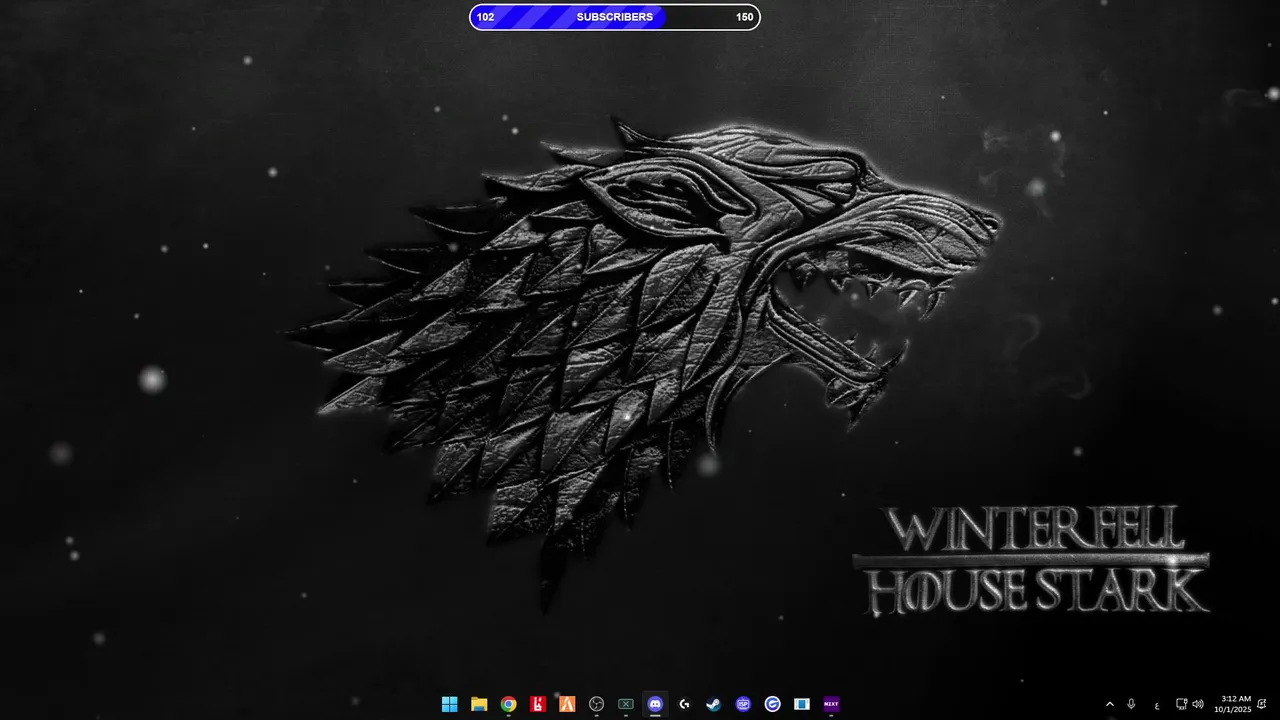1280x720 pixels.
Task: Launch Steam from the taskbar
Action: point(713,704)
